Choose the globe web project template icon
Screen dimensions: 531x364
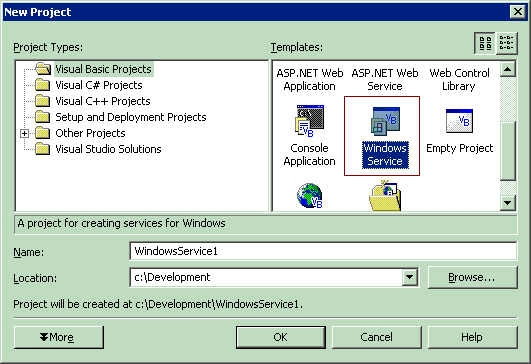click(x=310, y=196)
